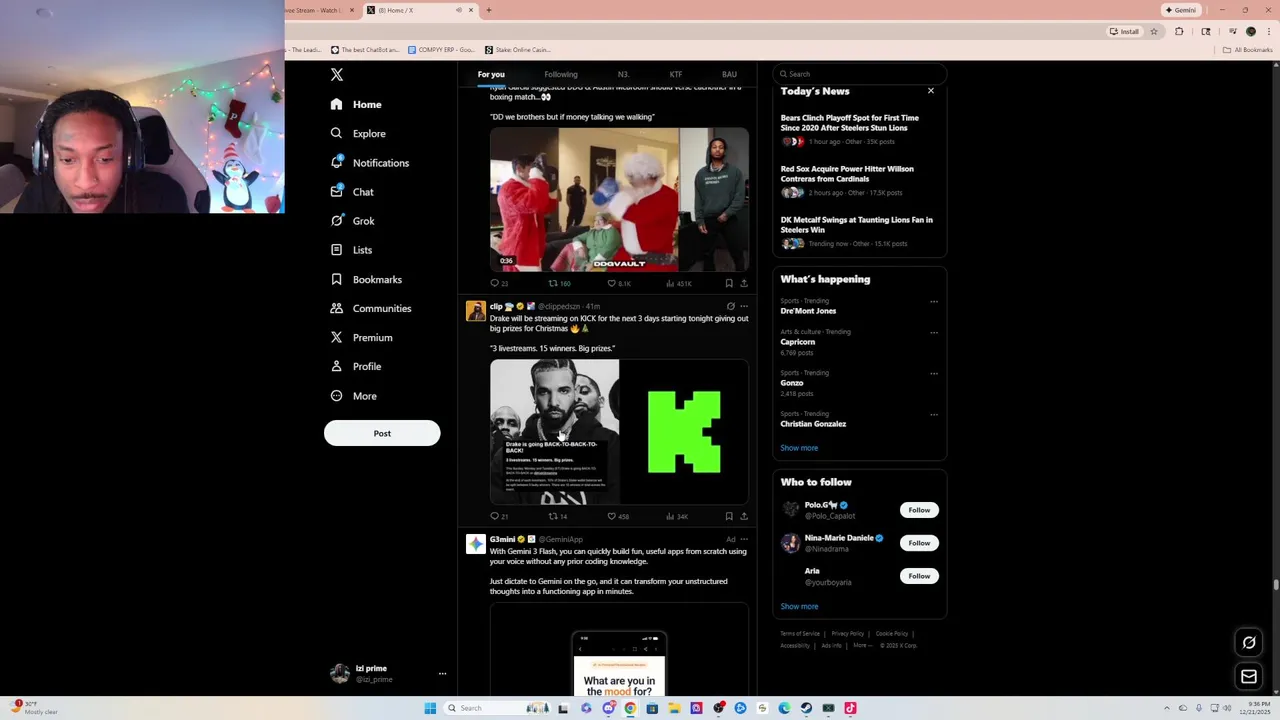Repost the Santa boxing video post

pyautogui.click(x=553, y=283)
